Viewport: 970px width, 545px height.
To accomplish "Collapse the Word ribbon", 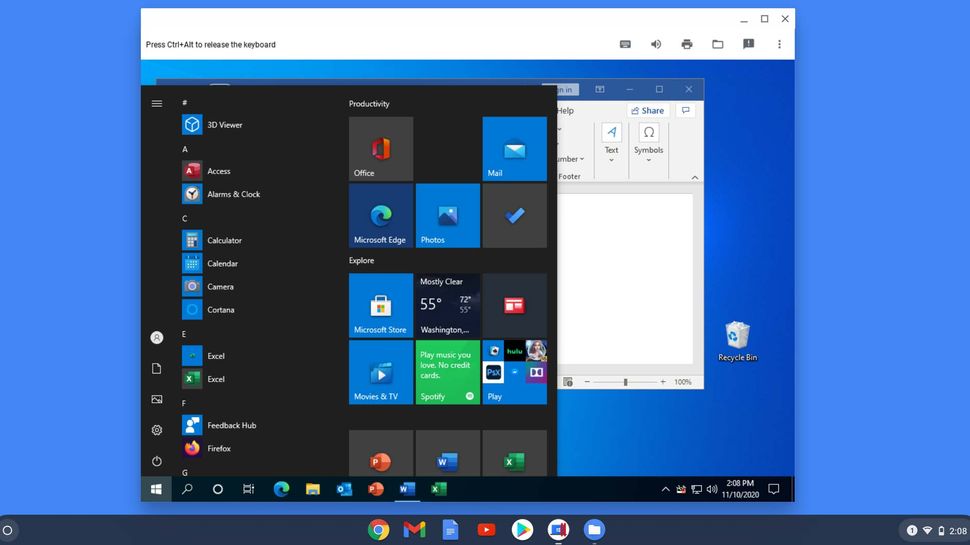I will 695,178.
